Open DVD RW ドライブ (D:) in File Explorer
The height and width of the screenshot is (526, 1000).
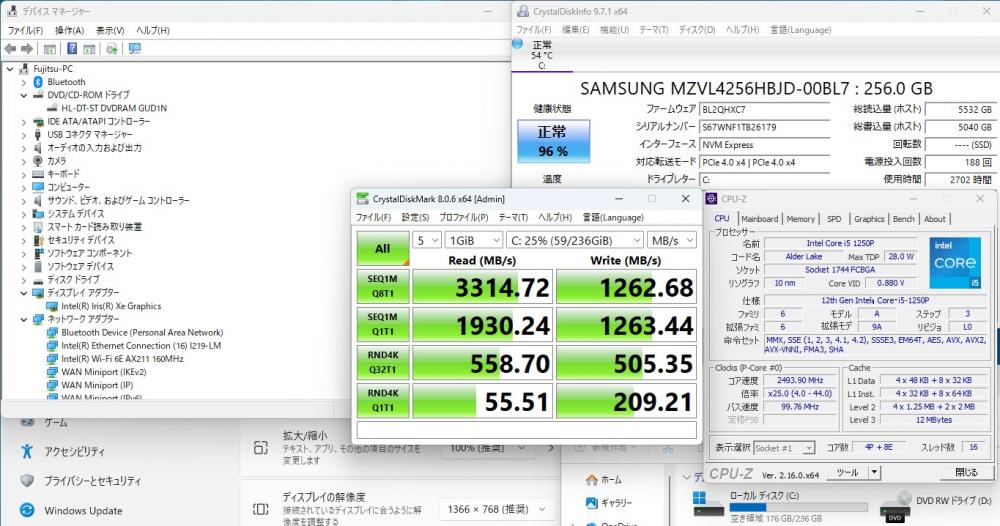(936, 506)
